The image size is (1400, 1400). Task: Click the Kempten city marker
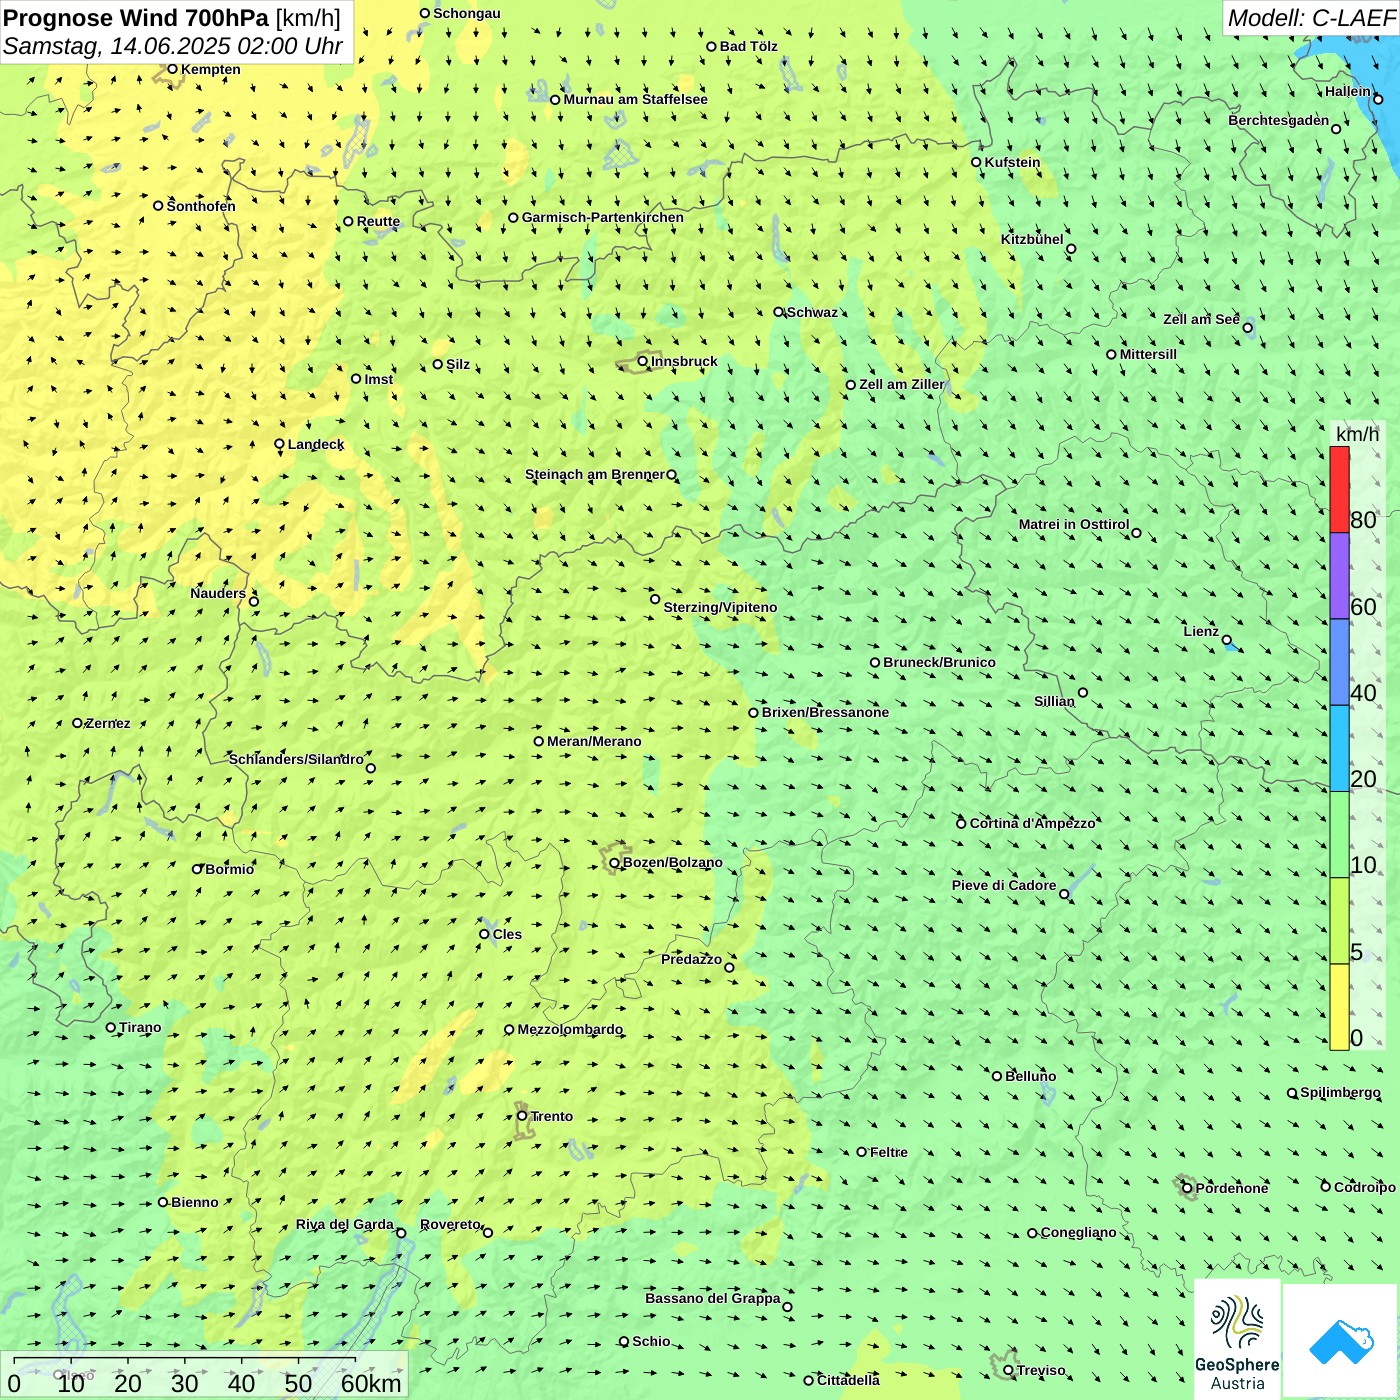point(173,69)
